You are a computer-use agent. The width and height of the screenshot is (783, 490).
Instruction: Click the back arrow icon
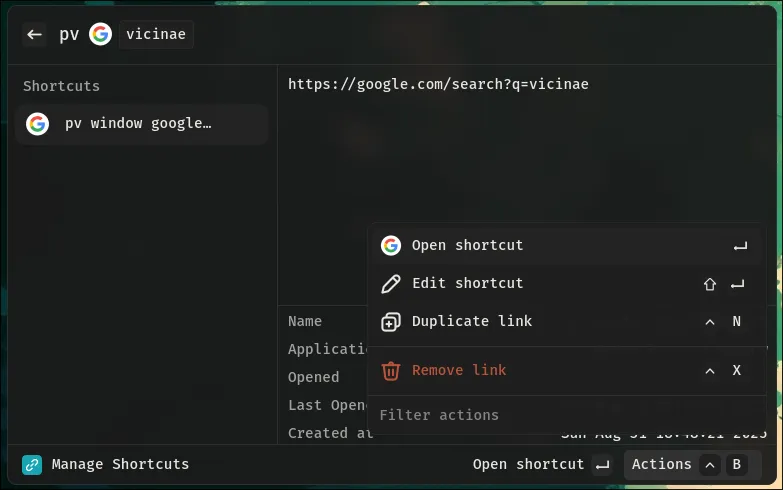(x=34, y=34)
